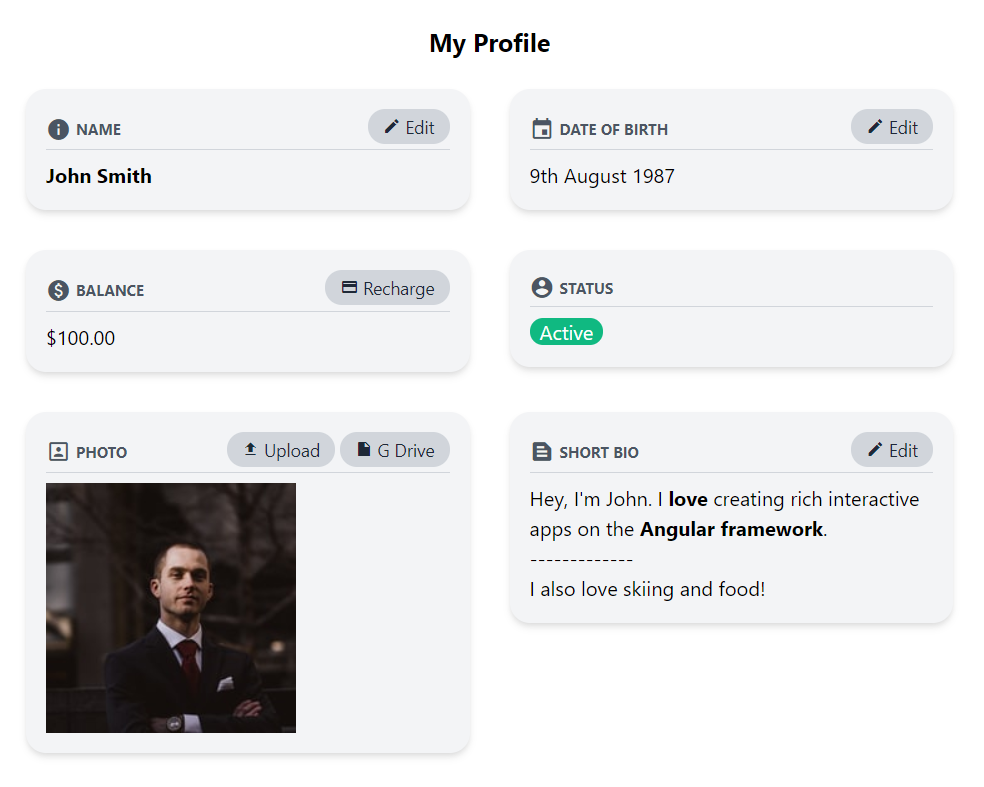Click the portrait icon beside Photo
This screenshot has width=984, height=787.
point(58,452)
